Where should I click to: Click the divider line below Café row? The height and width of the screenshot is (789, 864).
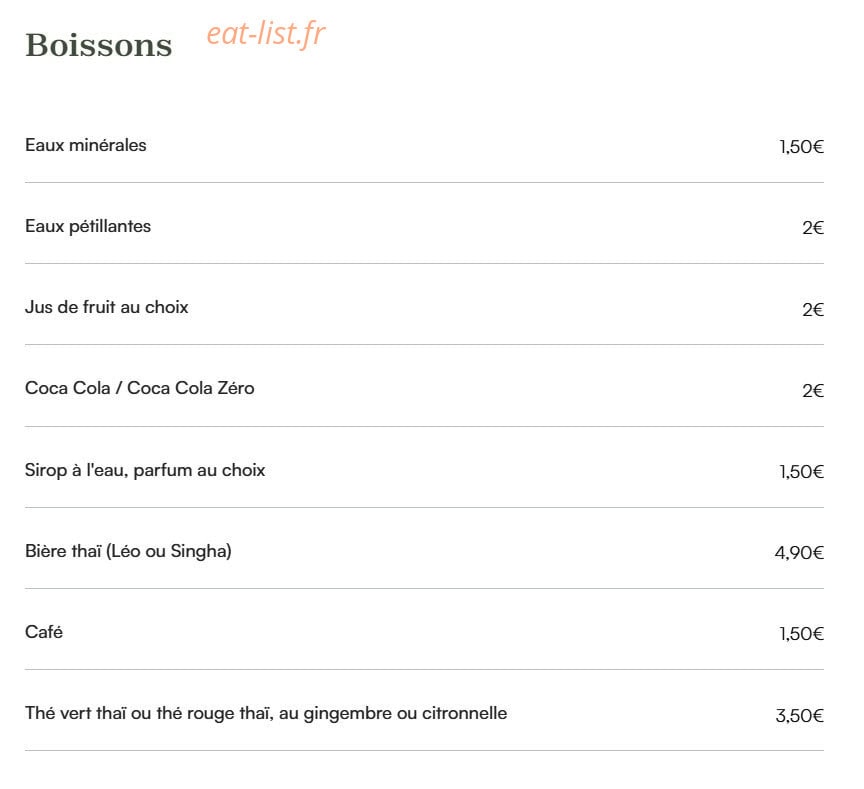click(x=424, y=669)
